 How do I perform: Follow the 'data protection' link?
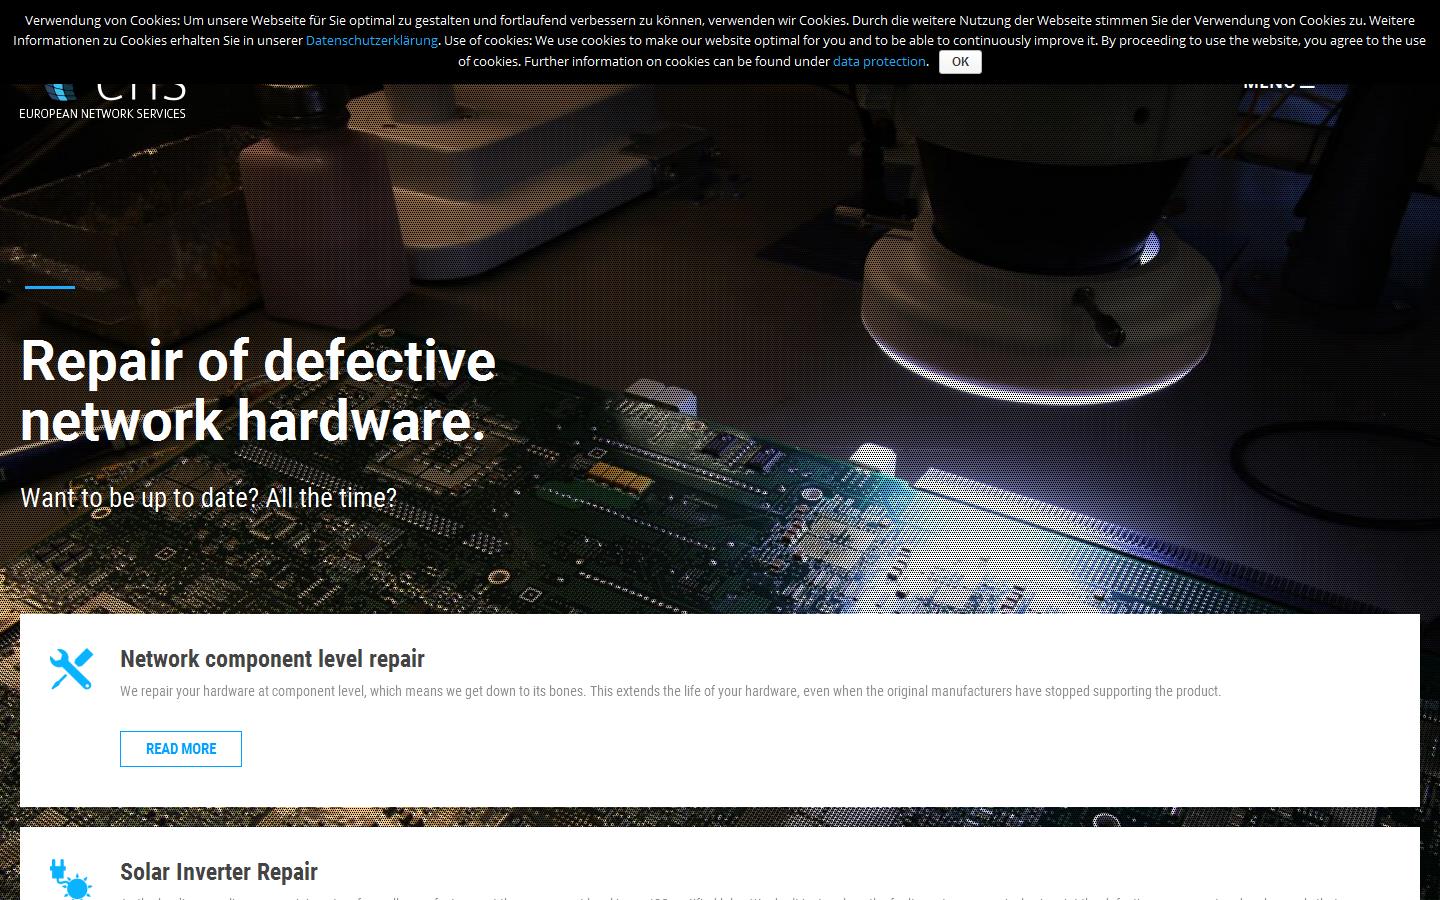coord(879,62)
